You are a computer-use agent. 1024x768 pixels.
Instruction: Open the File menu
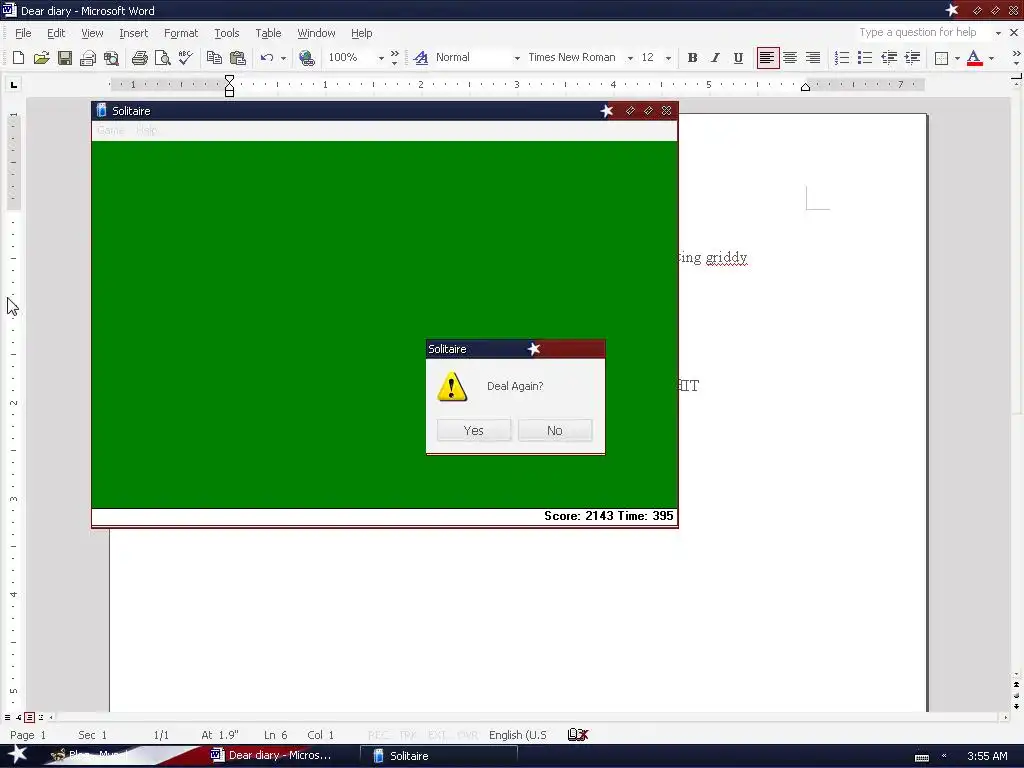[x=23, y=33]
